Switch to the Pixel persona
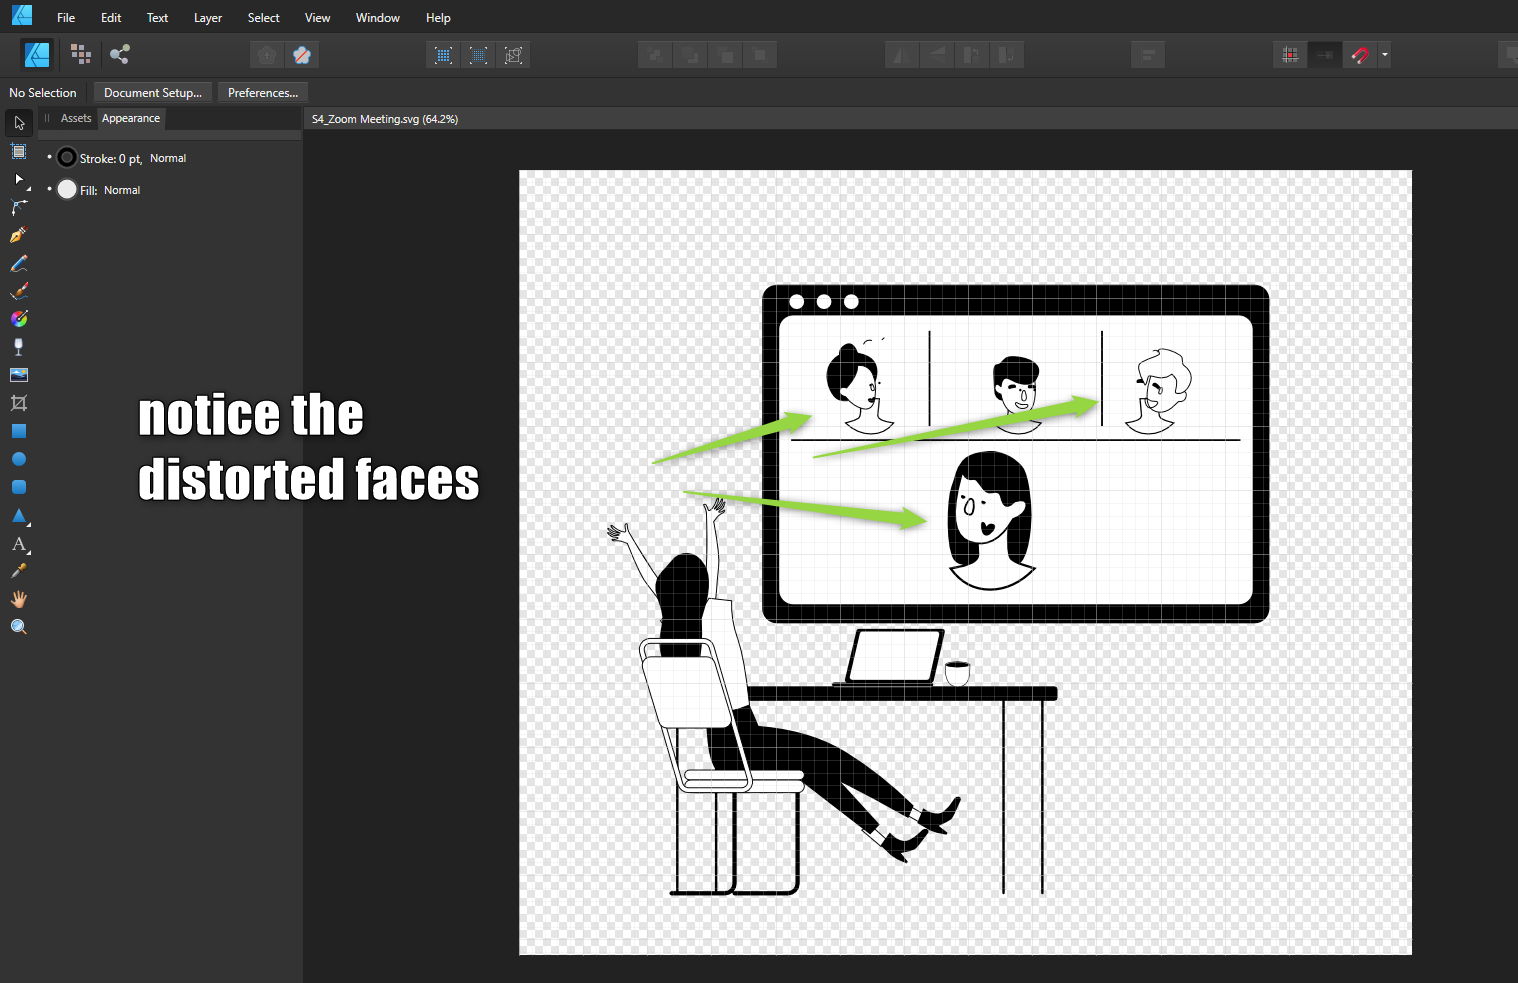 point(81,54)
